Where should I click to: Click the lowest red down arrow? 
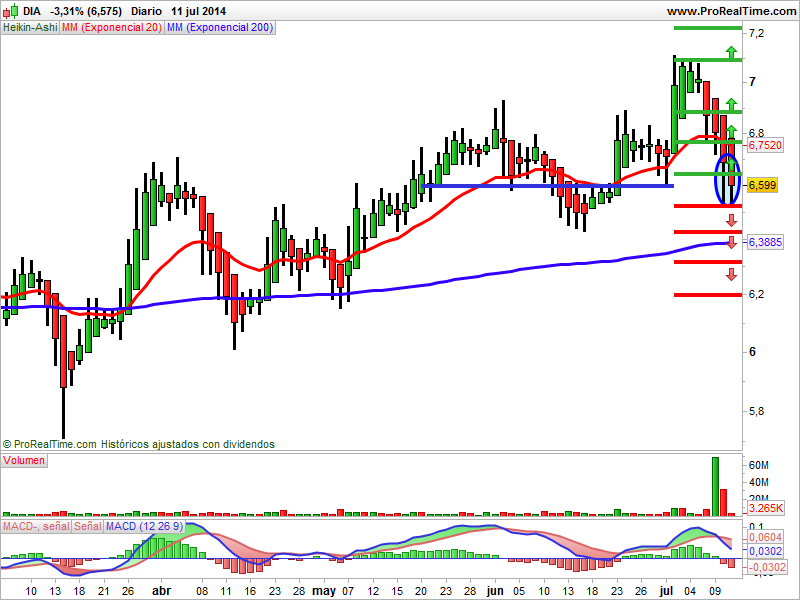point(732,274)
